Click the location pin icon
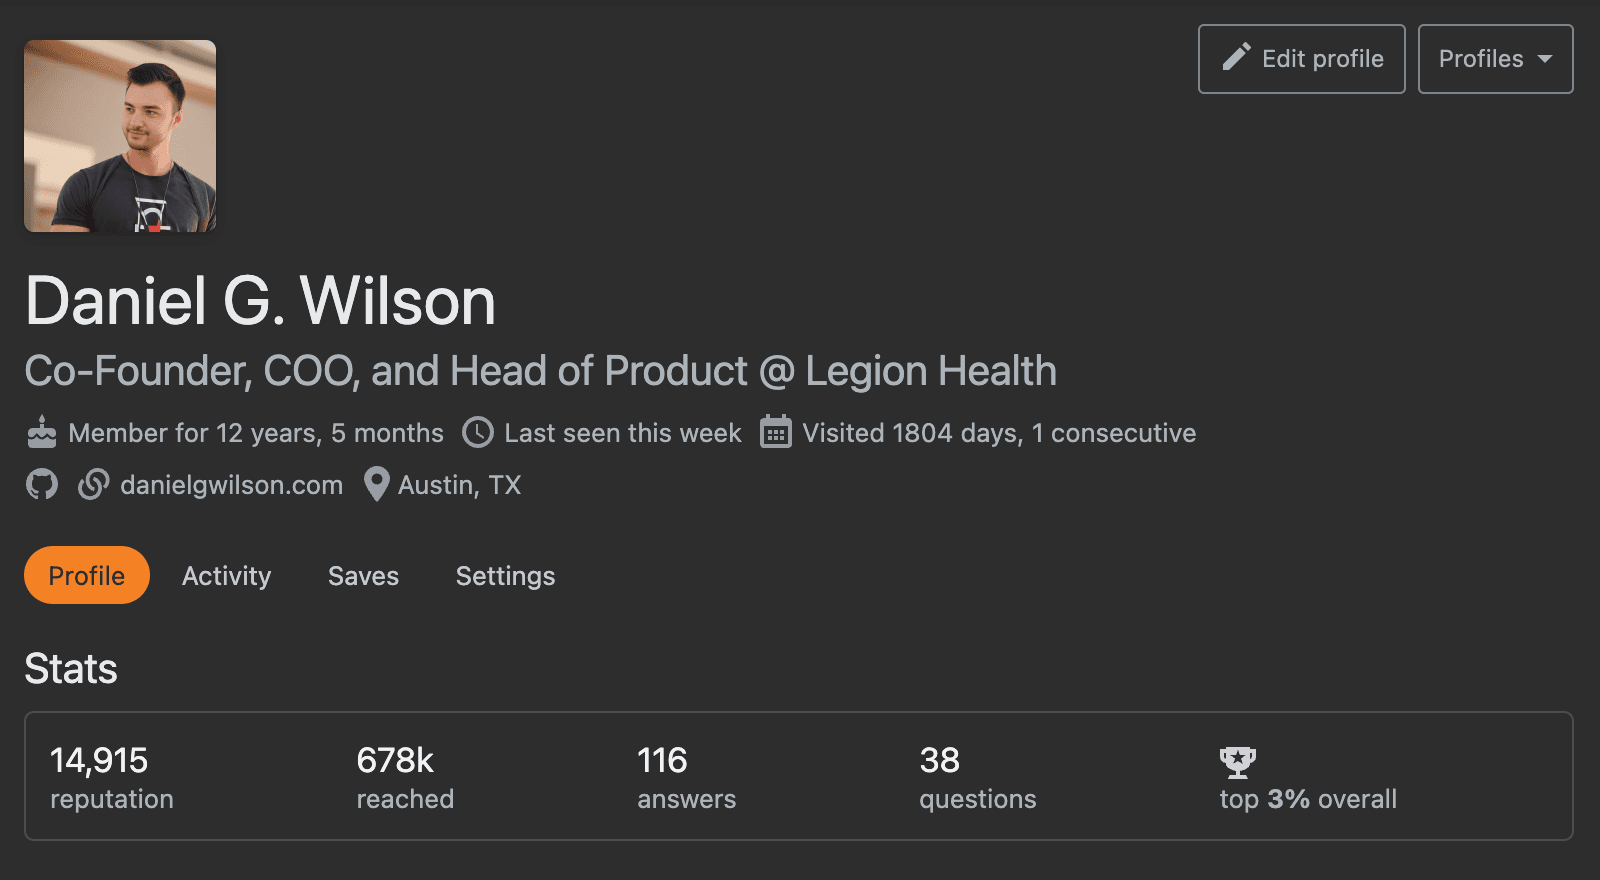This screenshot has height=880, width=1600. [376, 485]
